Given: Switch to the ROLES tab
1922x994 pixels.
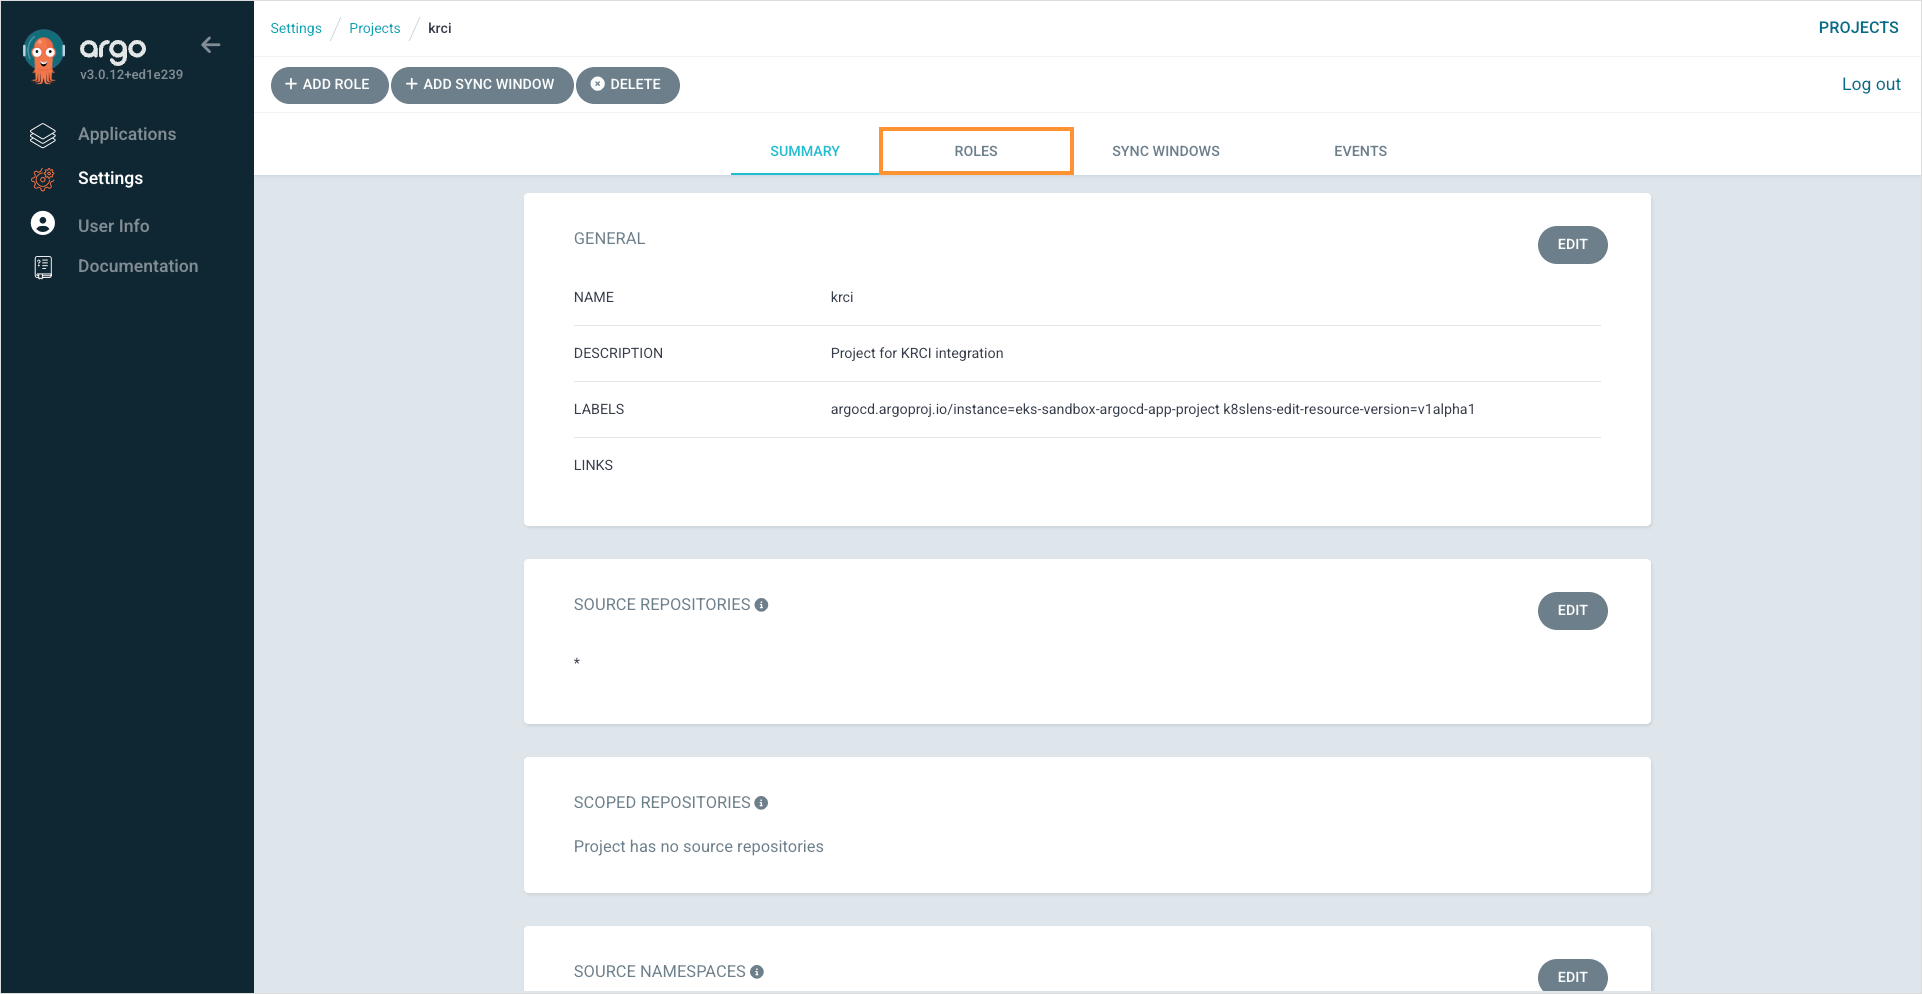Looking at the screenshot, I should (976, 150).
